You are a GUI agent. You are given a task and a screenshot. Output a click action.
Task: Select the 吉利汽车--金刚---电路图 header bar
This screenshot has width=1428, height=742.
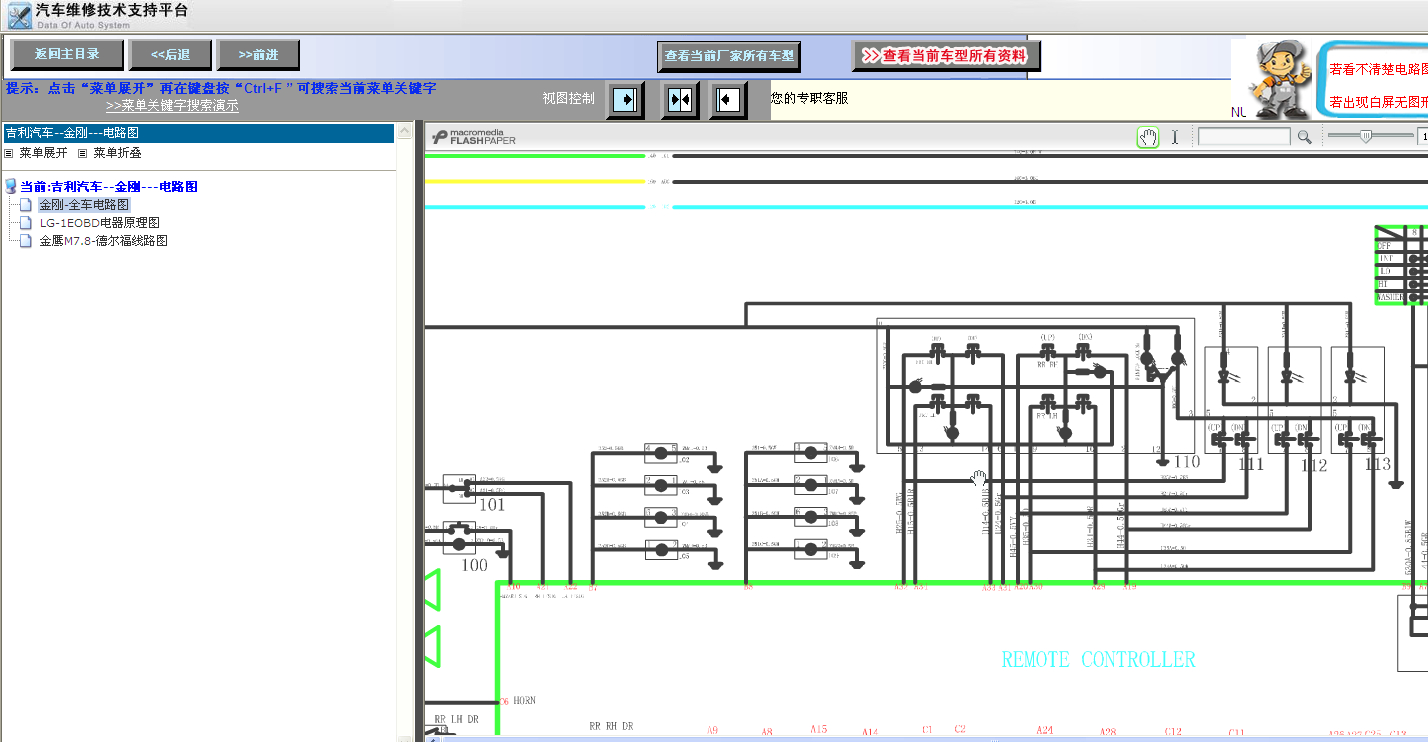point(197,133)
